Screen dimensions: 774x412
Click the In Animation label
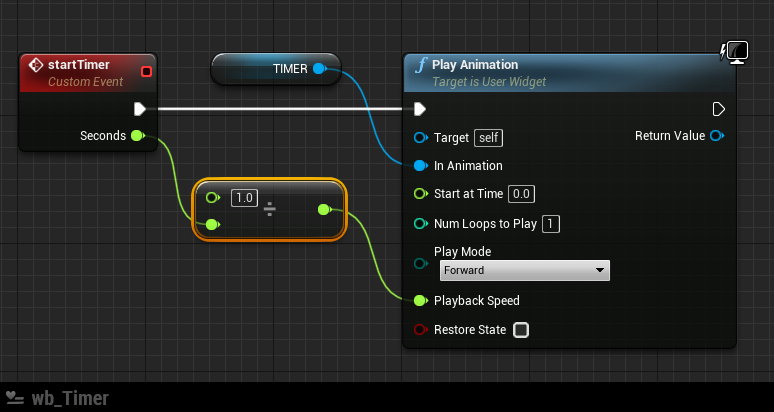pyautogui.click(x=468, y=166)
